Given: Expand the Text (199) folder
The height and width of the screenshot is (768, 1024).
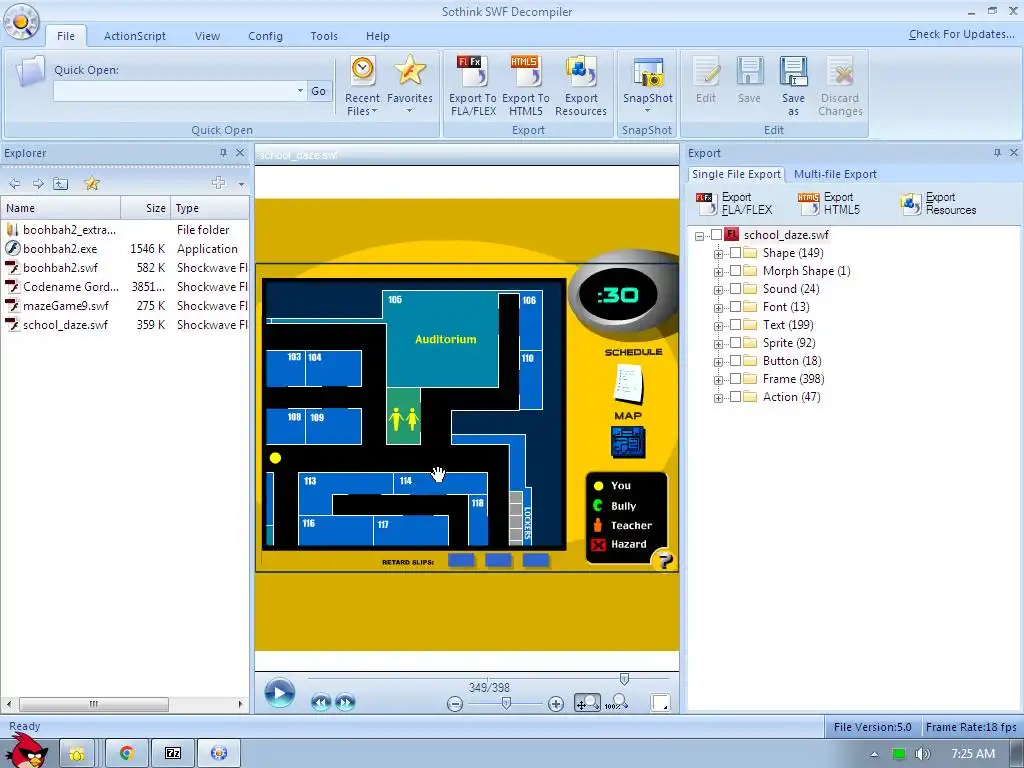Looking at the screenshot, I should (718, 325).
